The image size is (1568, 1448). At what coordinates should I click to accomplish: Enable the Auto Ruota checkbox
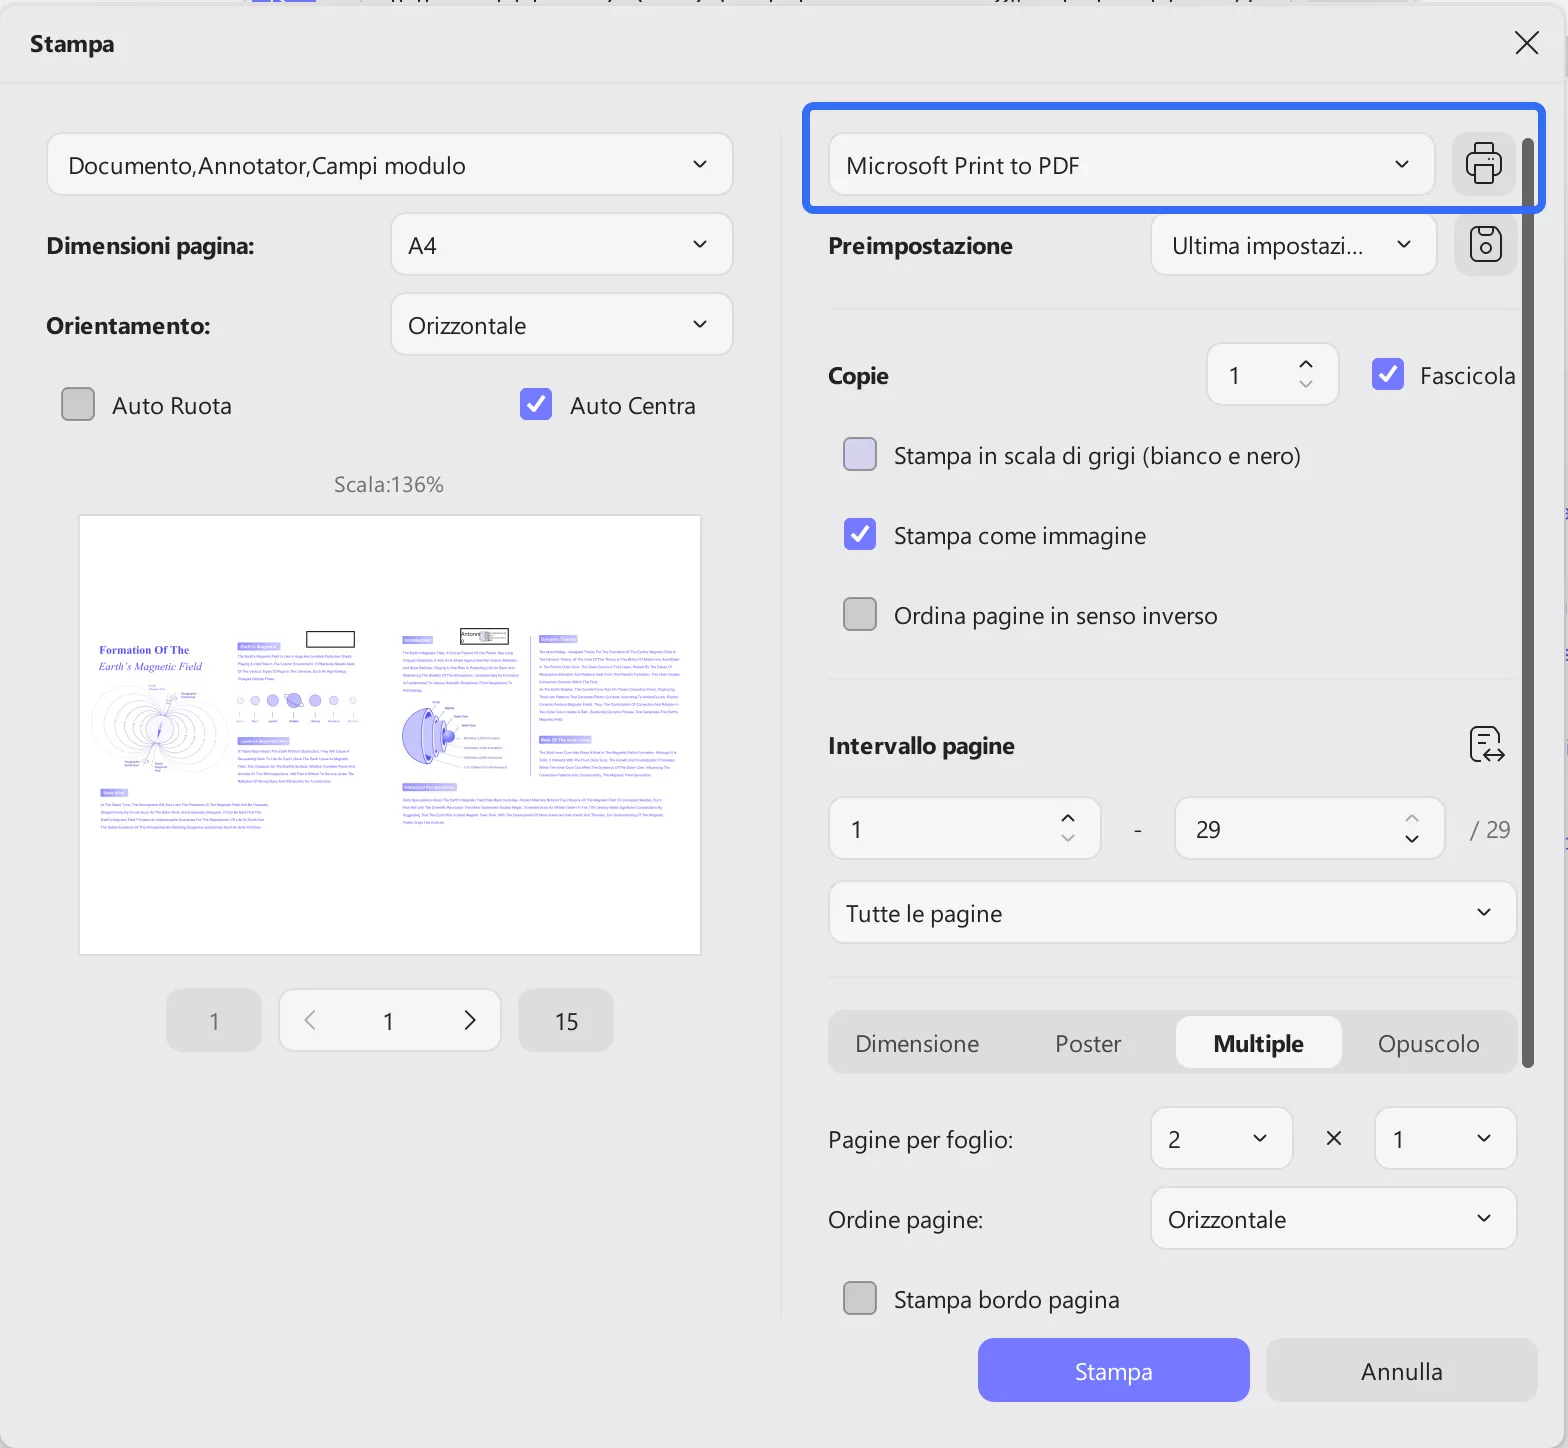pos(78,405)
